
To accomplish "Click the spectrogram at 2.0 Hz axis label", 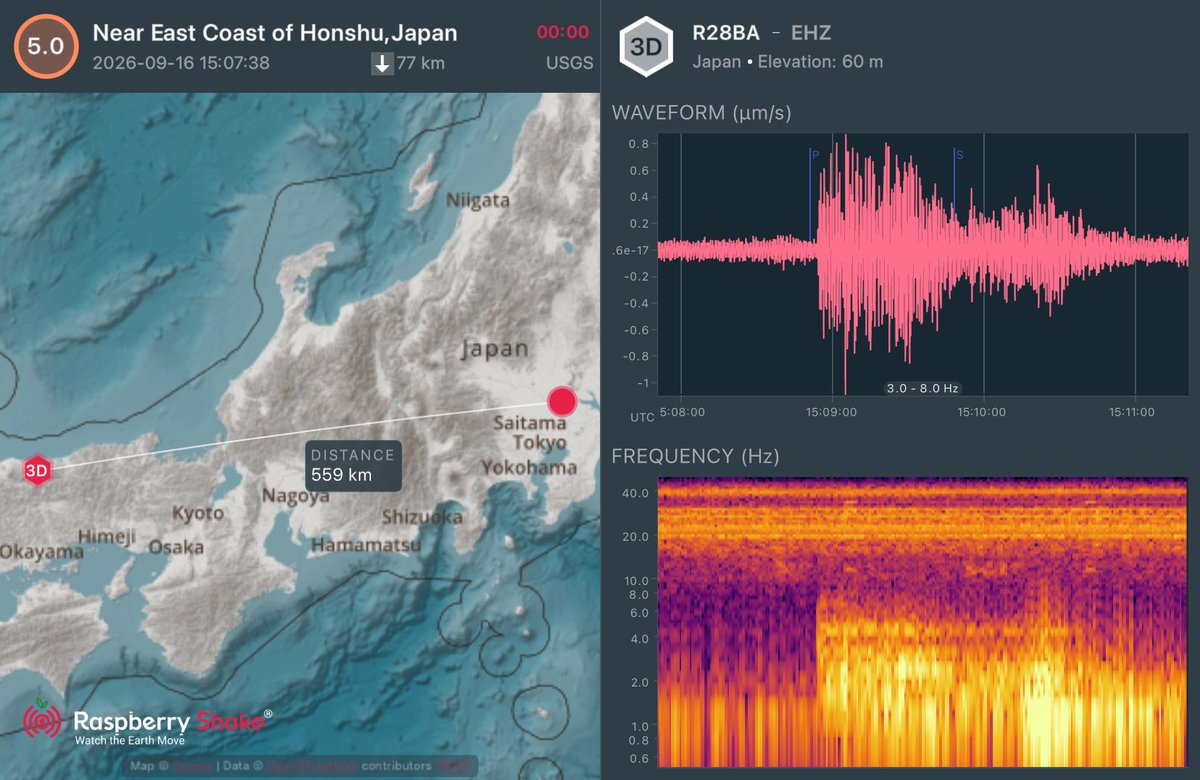I will pyautogui.click(x=637, y=682).
